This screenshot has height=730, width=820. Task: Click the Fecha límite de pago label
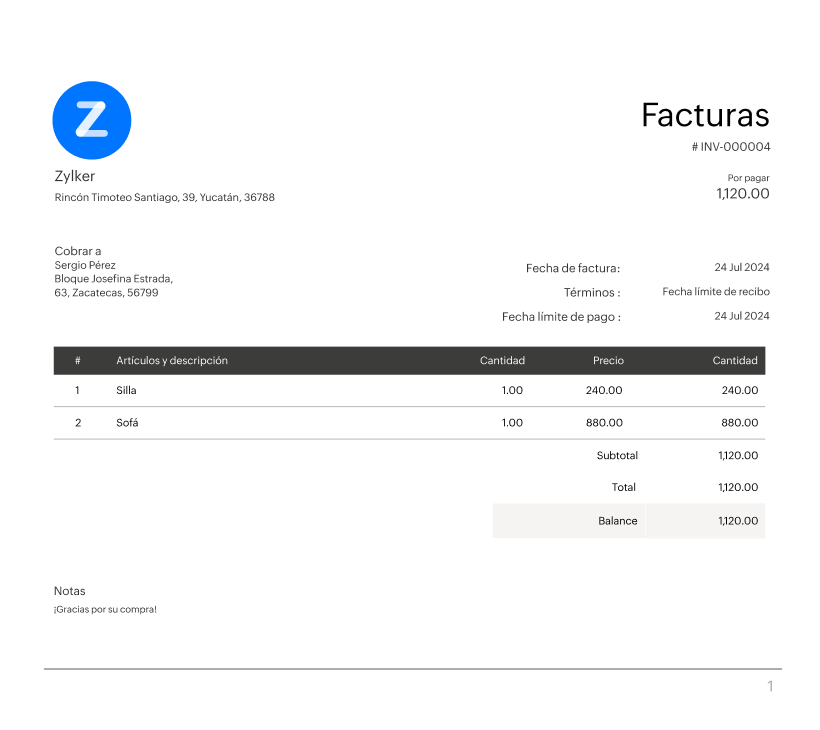pyautogui.click(x=561, y=317)
